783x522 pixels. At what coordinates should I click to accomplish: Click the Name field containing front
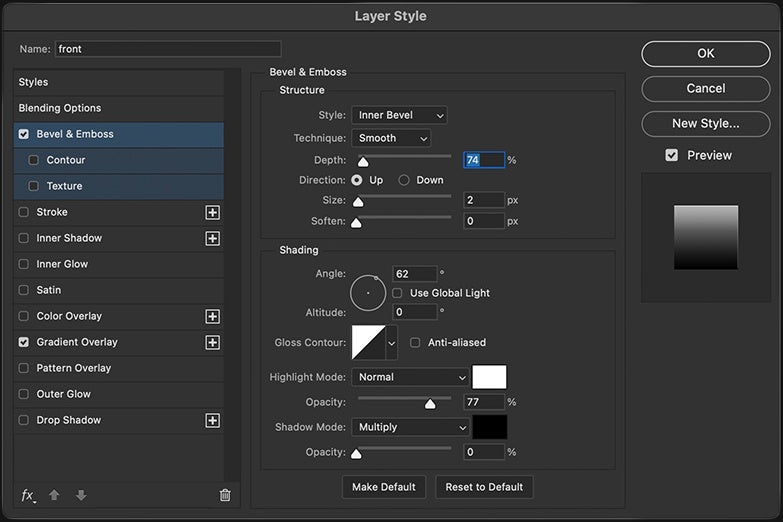coord(168,49)
